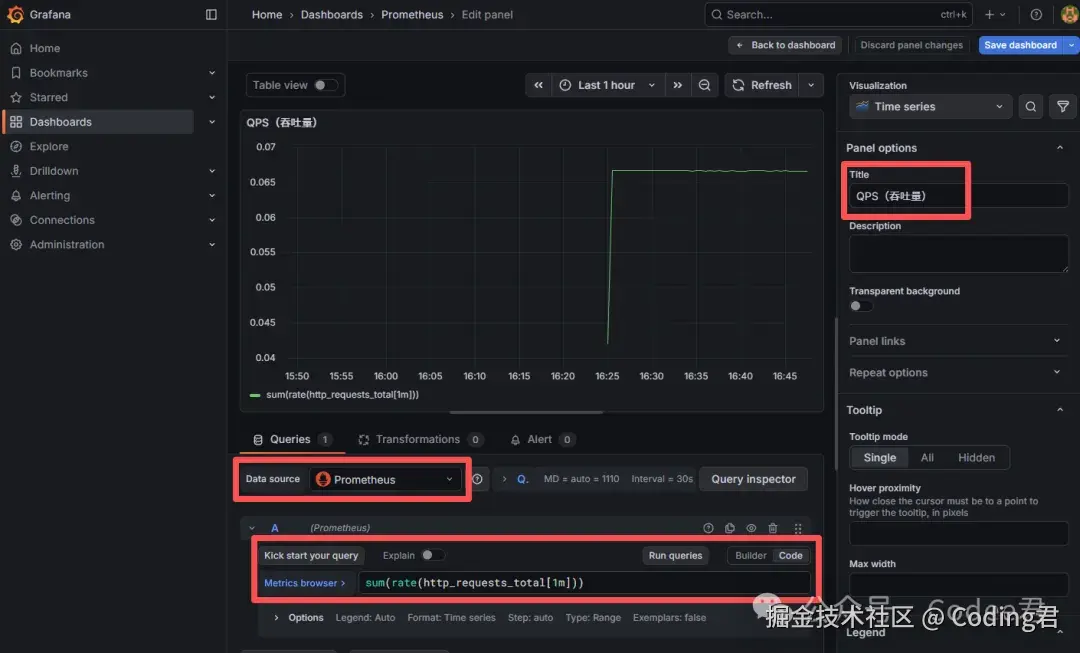Hide query A response eye icon

click(x=751, y=528)
